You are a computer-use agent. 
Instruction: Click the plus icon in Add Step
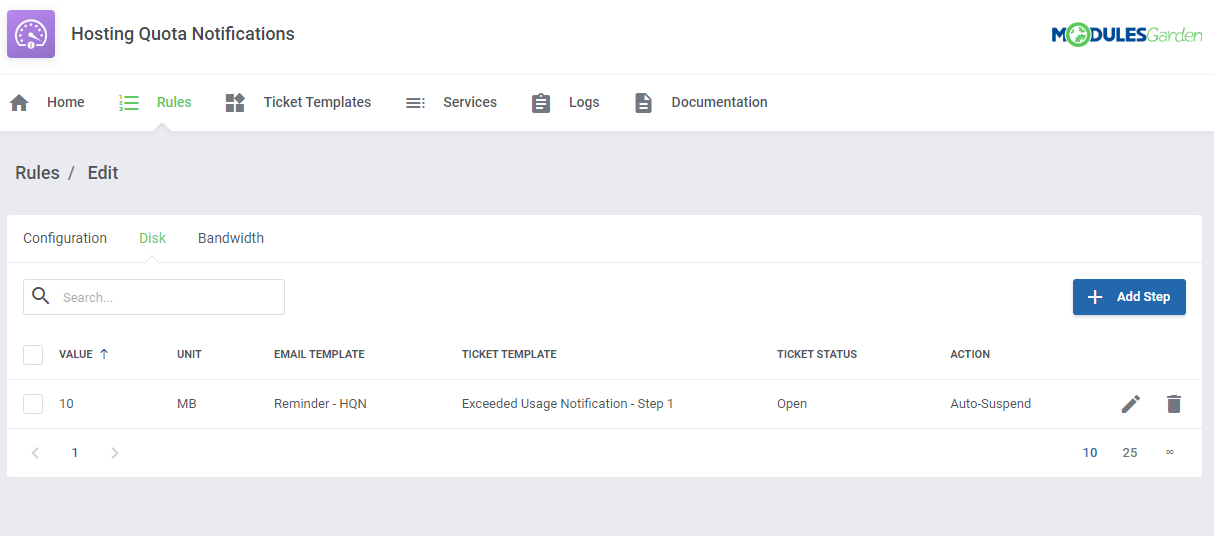point(1095,297)
